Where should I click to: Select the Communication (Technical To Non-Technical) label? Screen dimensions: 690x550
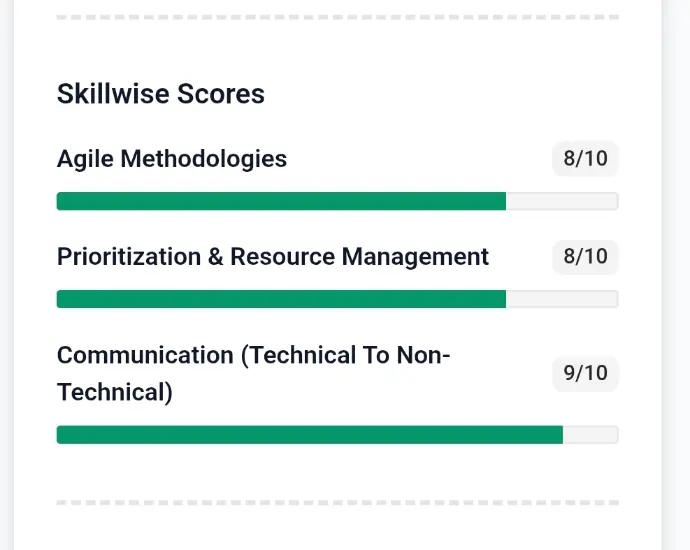tap(254, 373)
